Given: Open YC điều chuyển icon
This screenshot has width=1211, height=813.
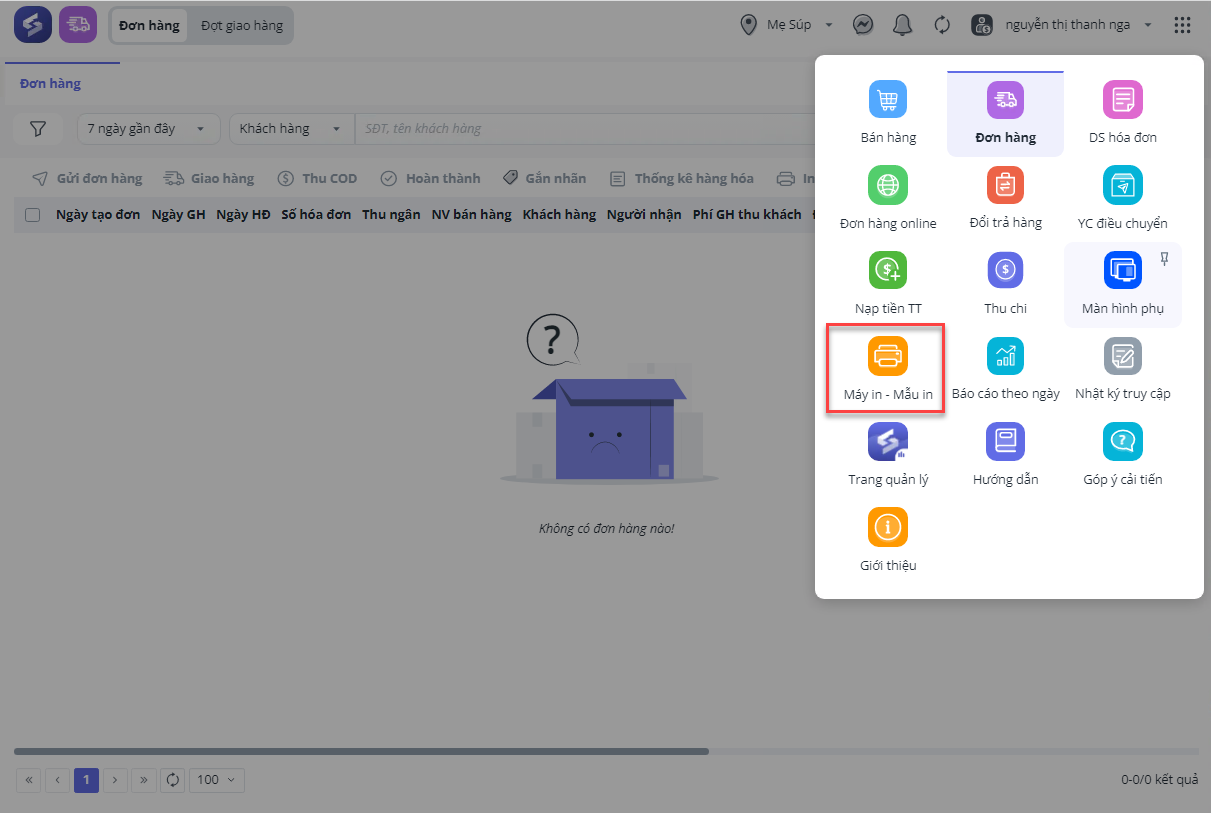Looking at the screenshot, I should point(1123,185).
